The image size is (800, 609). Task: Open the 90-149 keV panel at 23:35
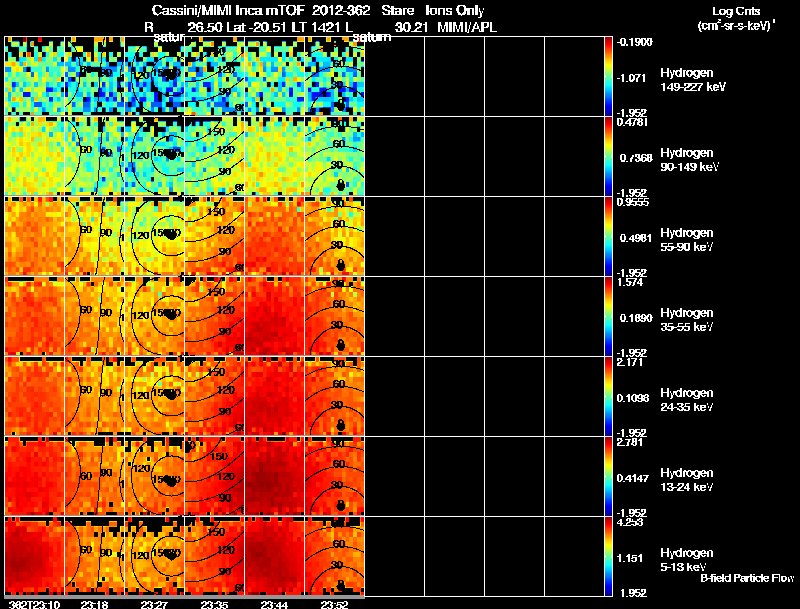214,156
